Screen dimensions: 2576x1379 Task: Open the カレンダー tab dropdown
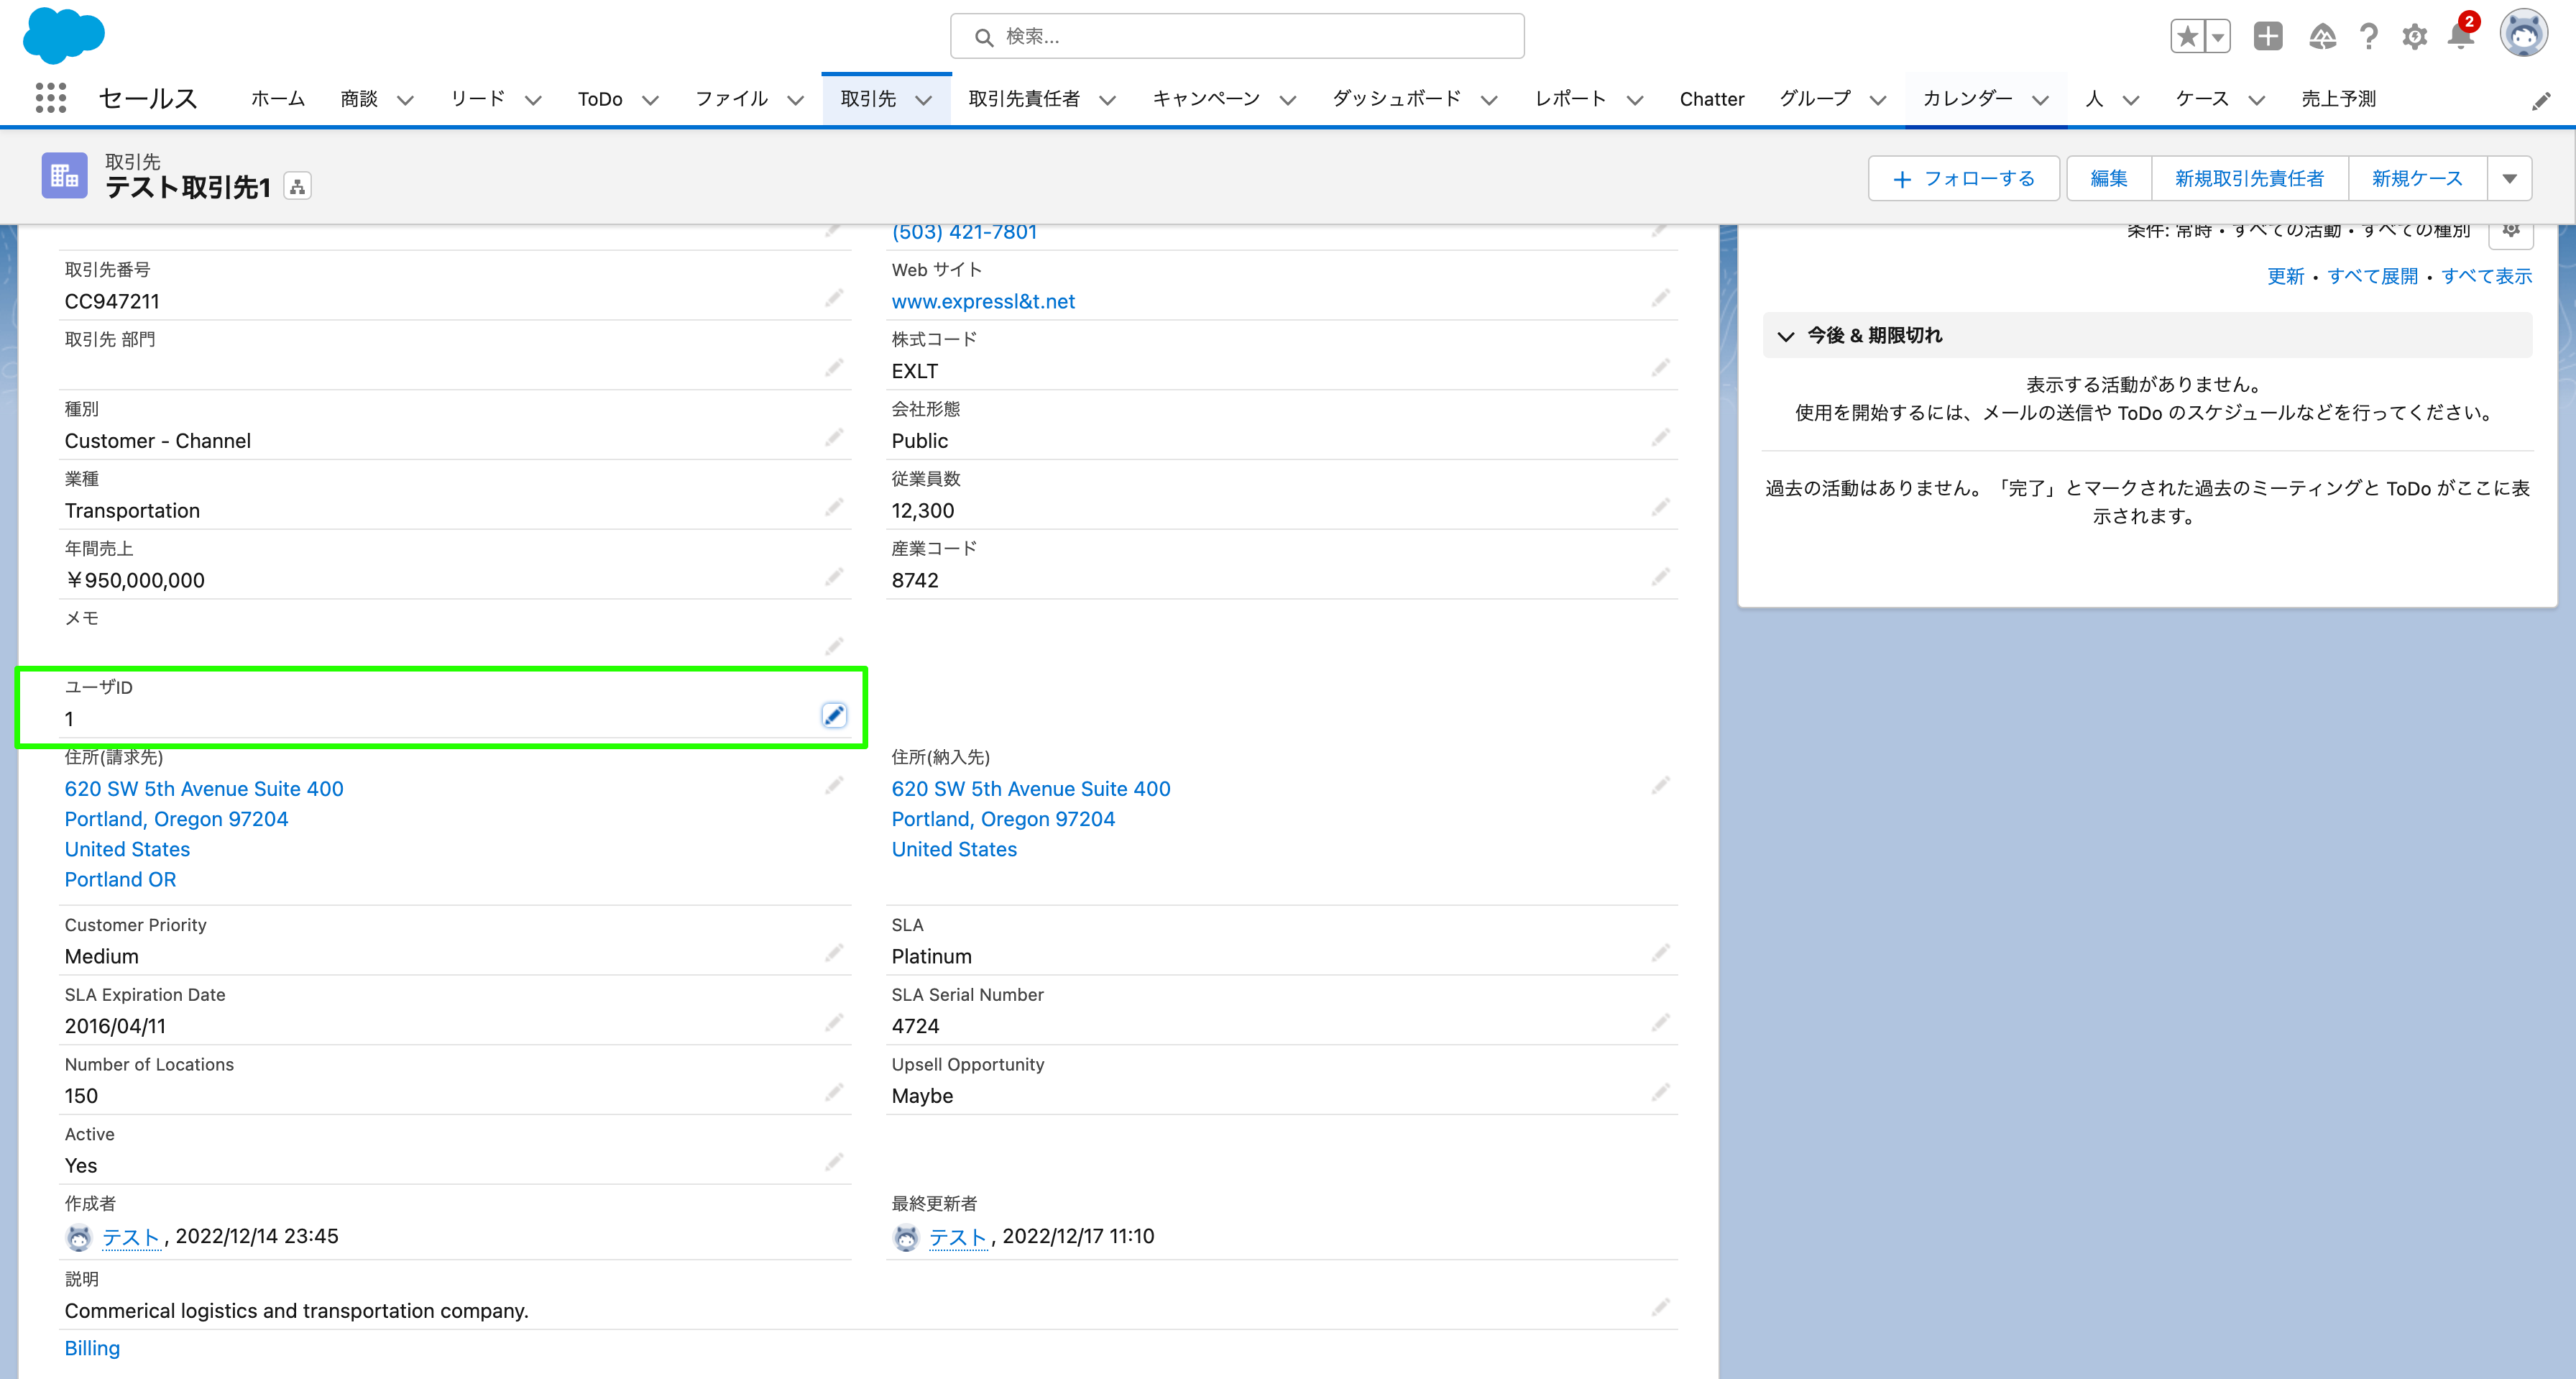pyautogui.click(x=2043, y=99)
